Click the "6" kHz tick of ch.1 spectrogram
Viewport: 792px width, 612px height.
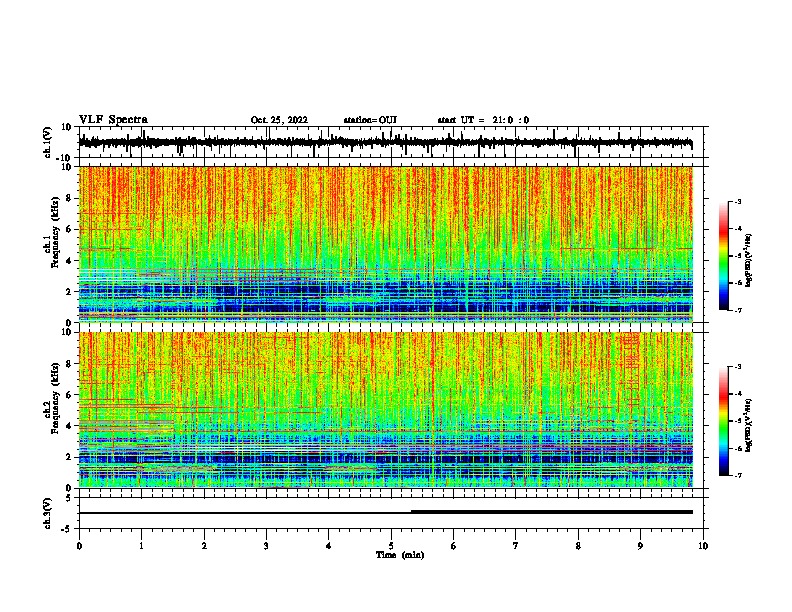[69, 229]
